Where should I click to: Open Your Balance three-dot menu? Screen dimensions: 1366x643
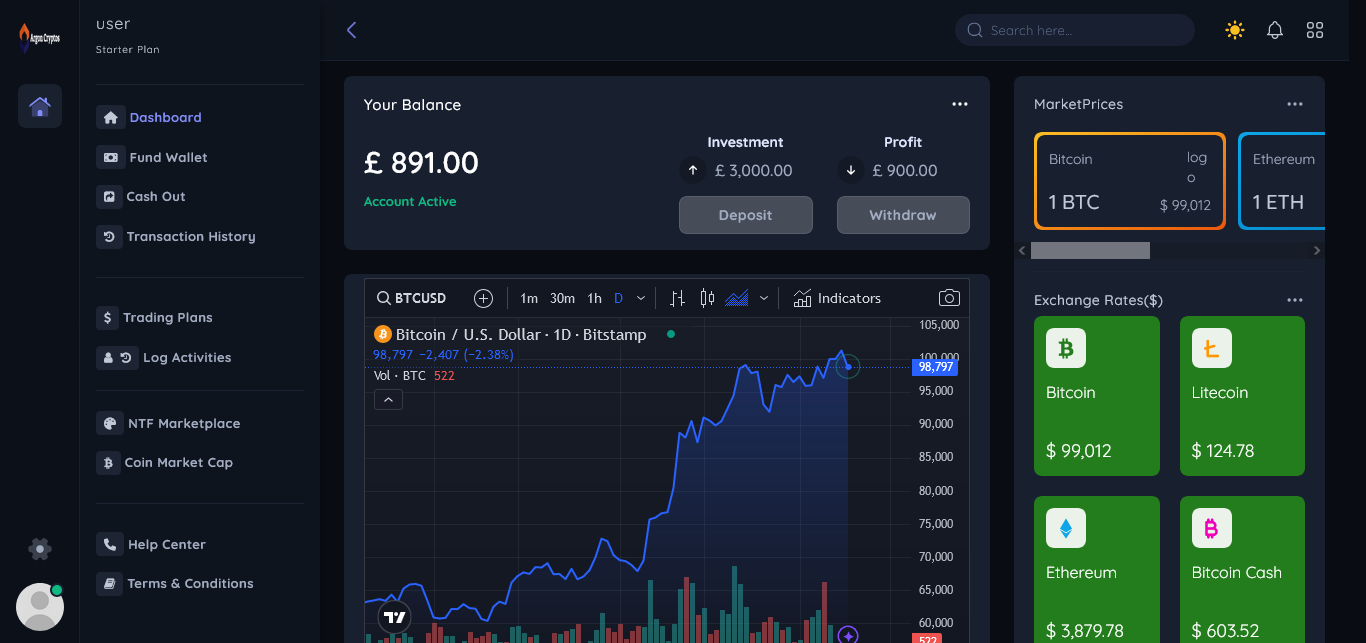960,105
